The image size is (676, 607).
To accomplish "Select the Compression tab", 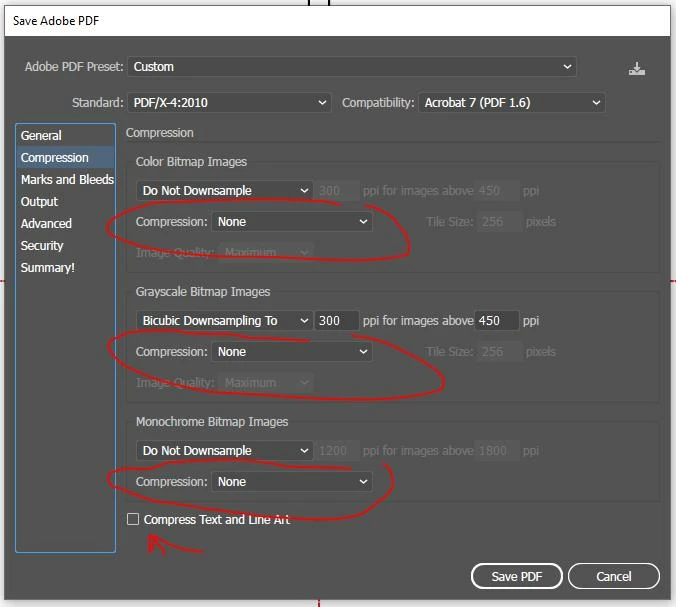I will coord(65,157).
